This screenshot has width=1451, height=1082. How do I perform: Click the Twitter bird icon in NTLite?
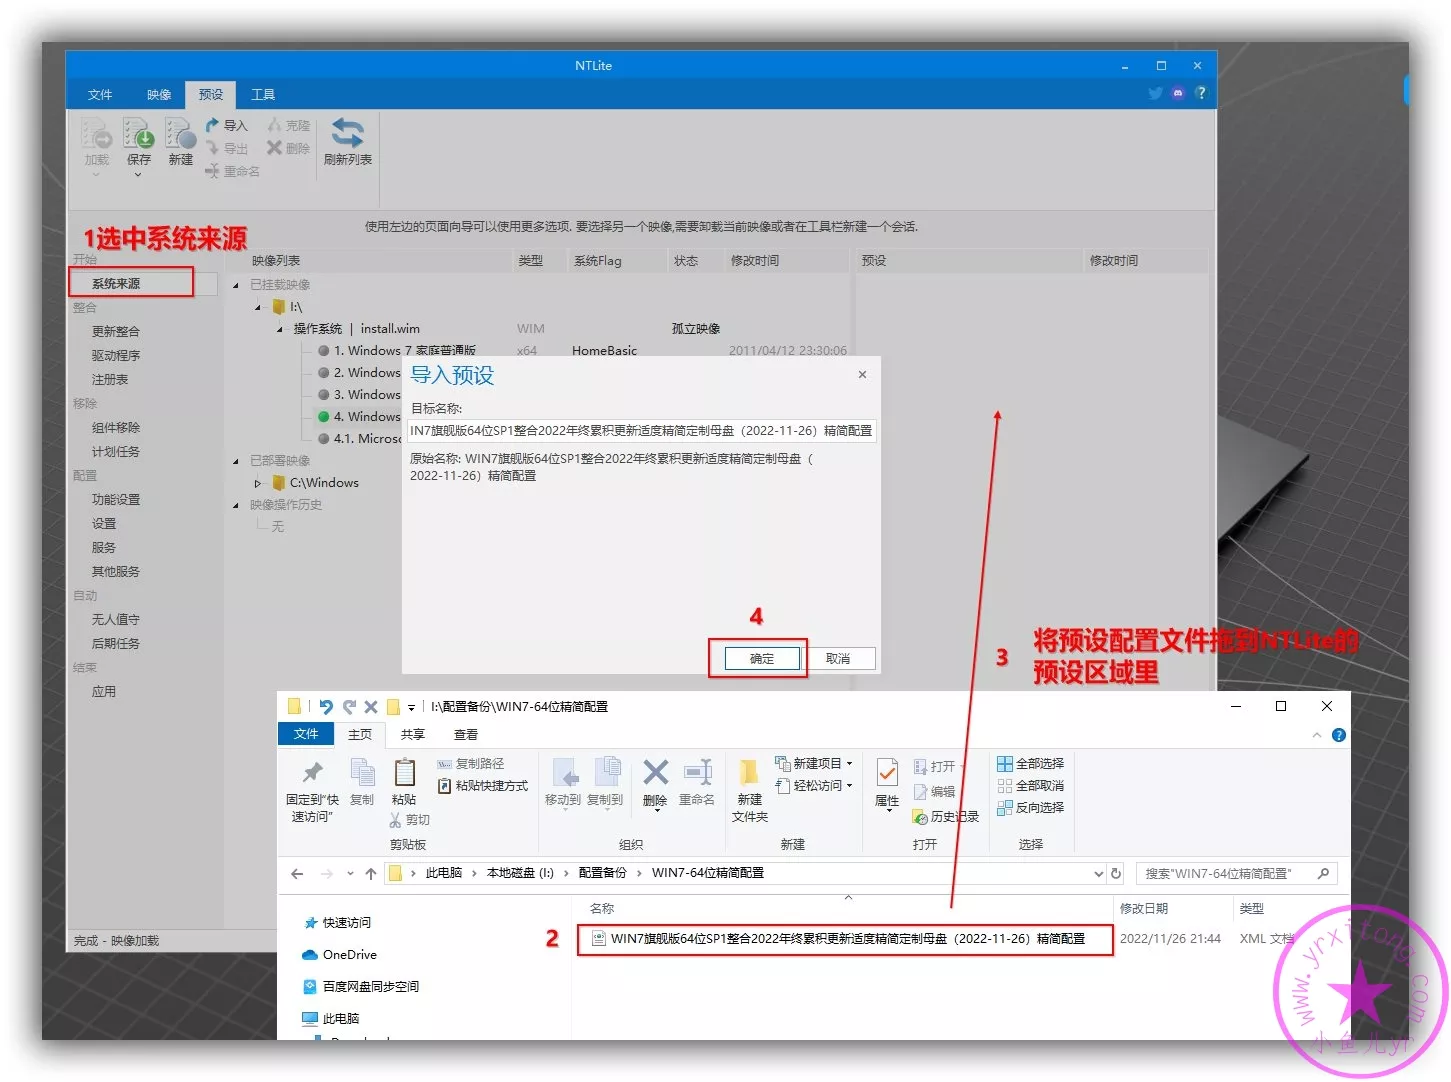click(1155, 93)
